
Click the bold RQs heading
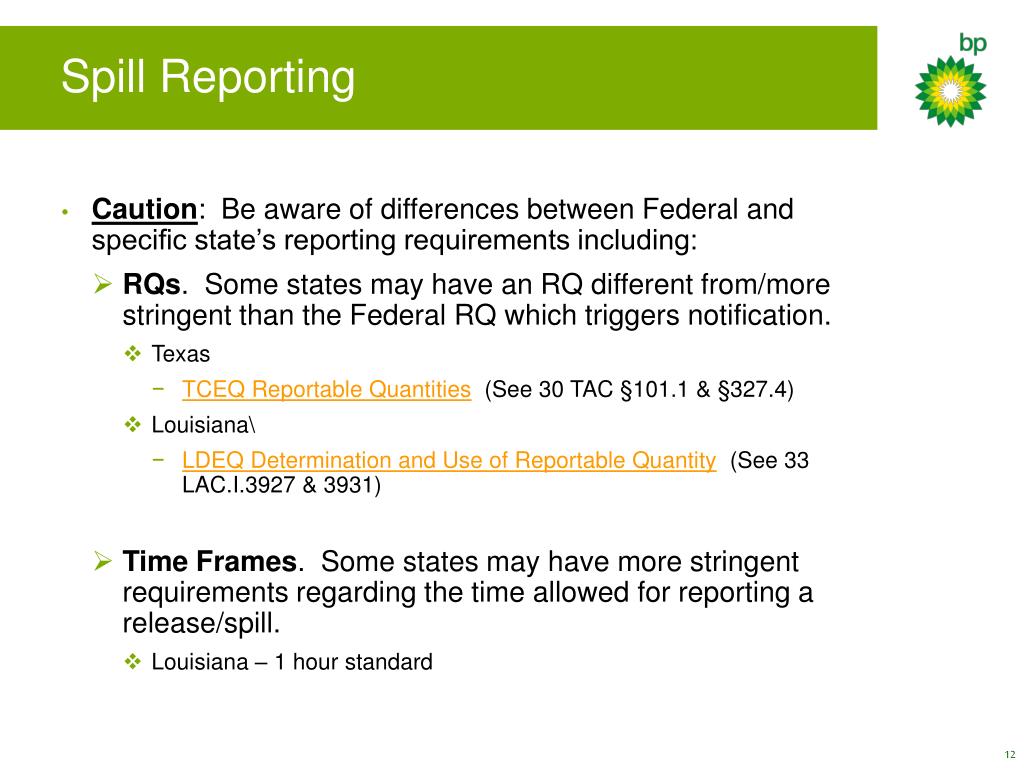click(x=152, y=285)
